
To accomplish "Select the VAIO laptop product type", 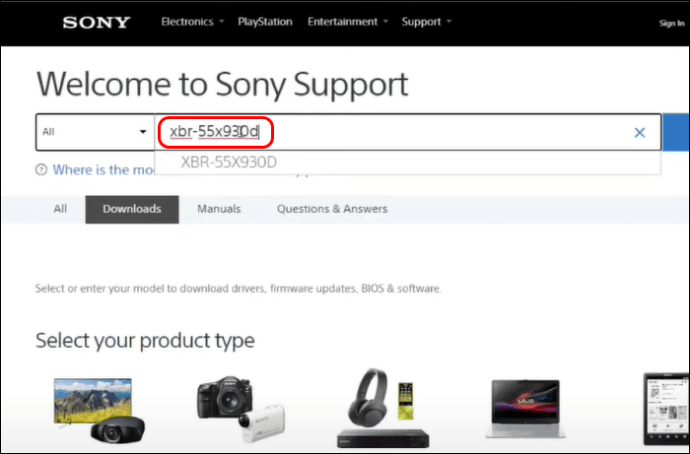I will 525,409.
